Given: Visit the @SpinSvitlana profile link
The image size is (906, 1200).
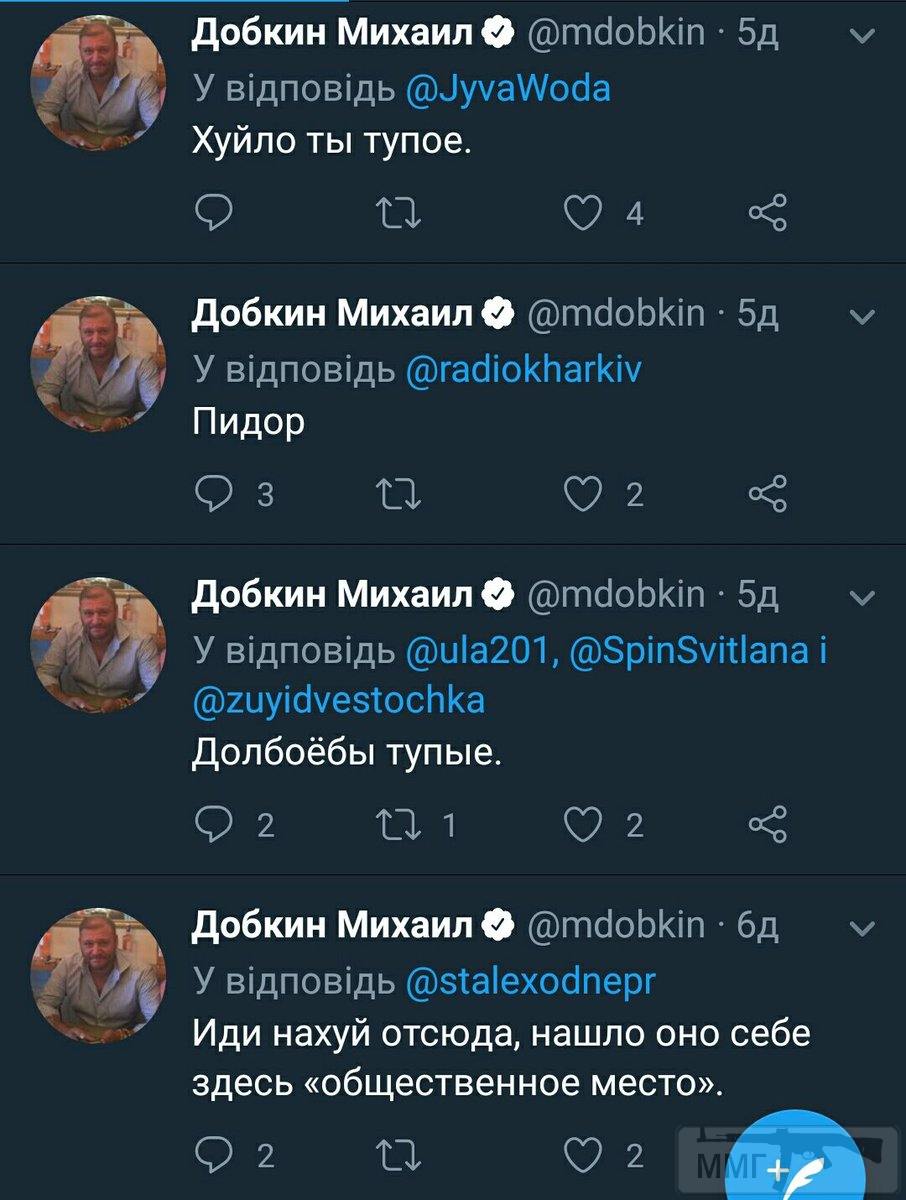Looking at the screenshot, I should (x=688, y=651).
